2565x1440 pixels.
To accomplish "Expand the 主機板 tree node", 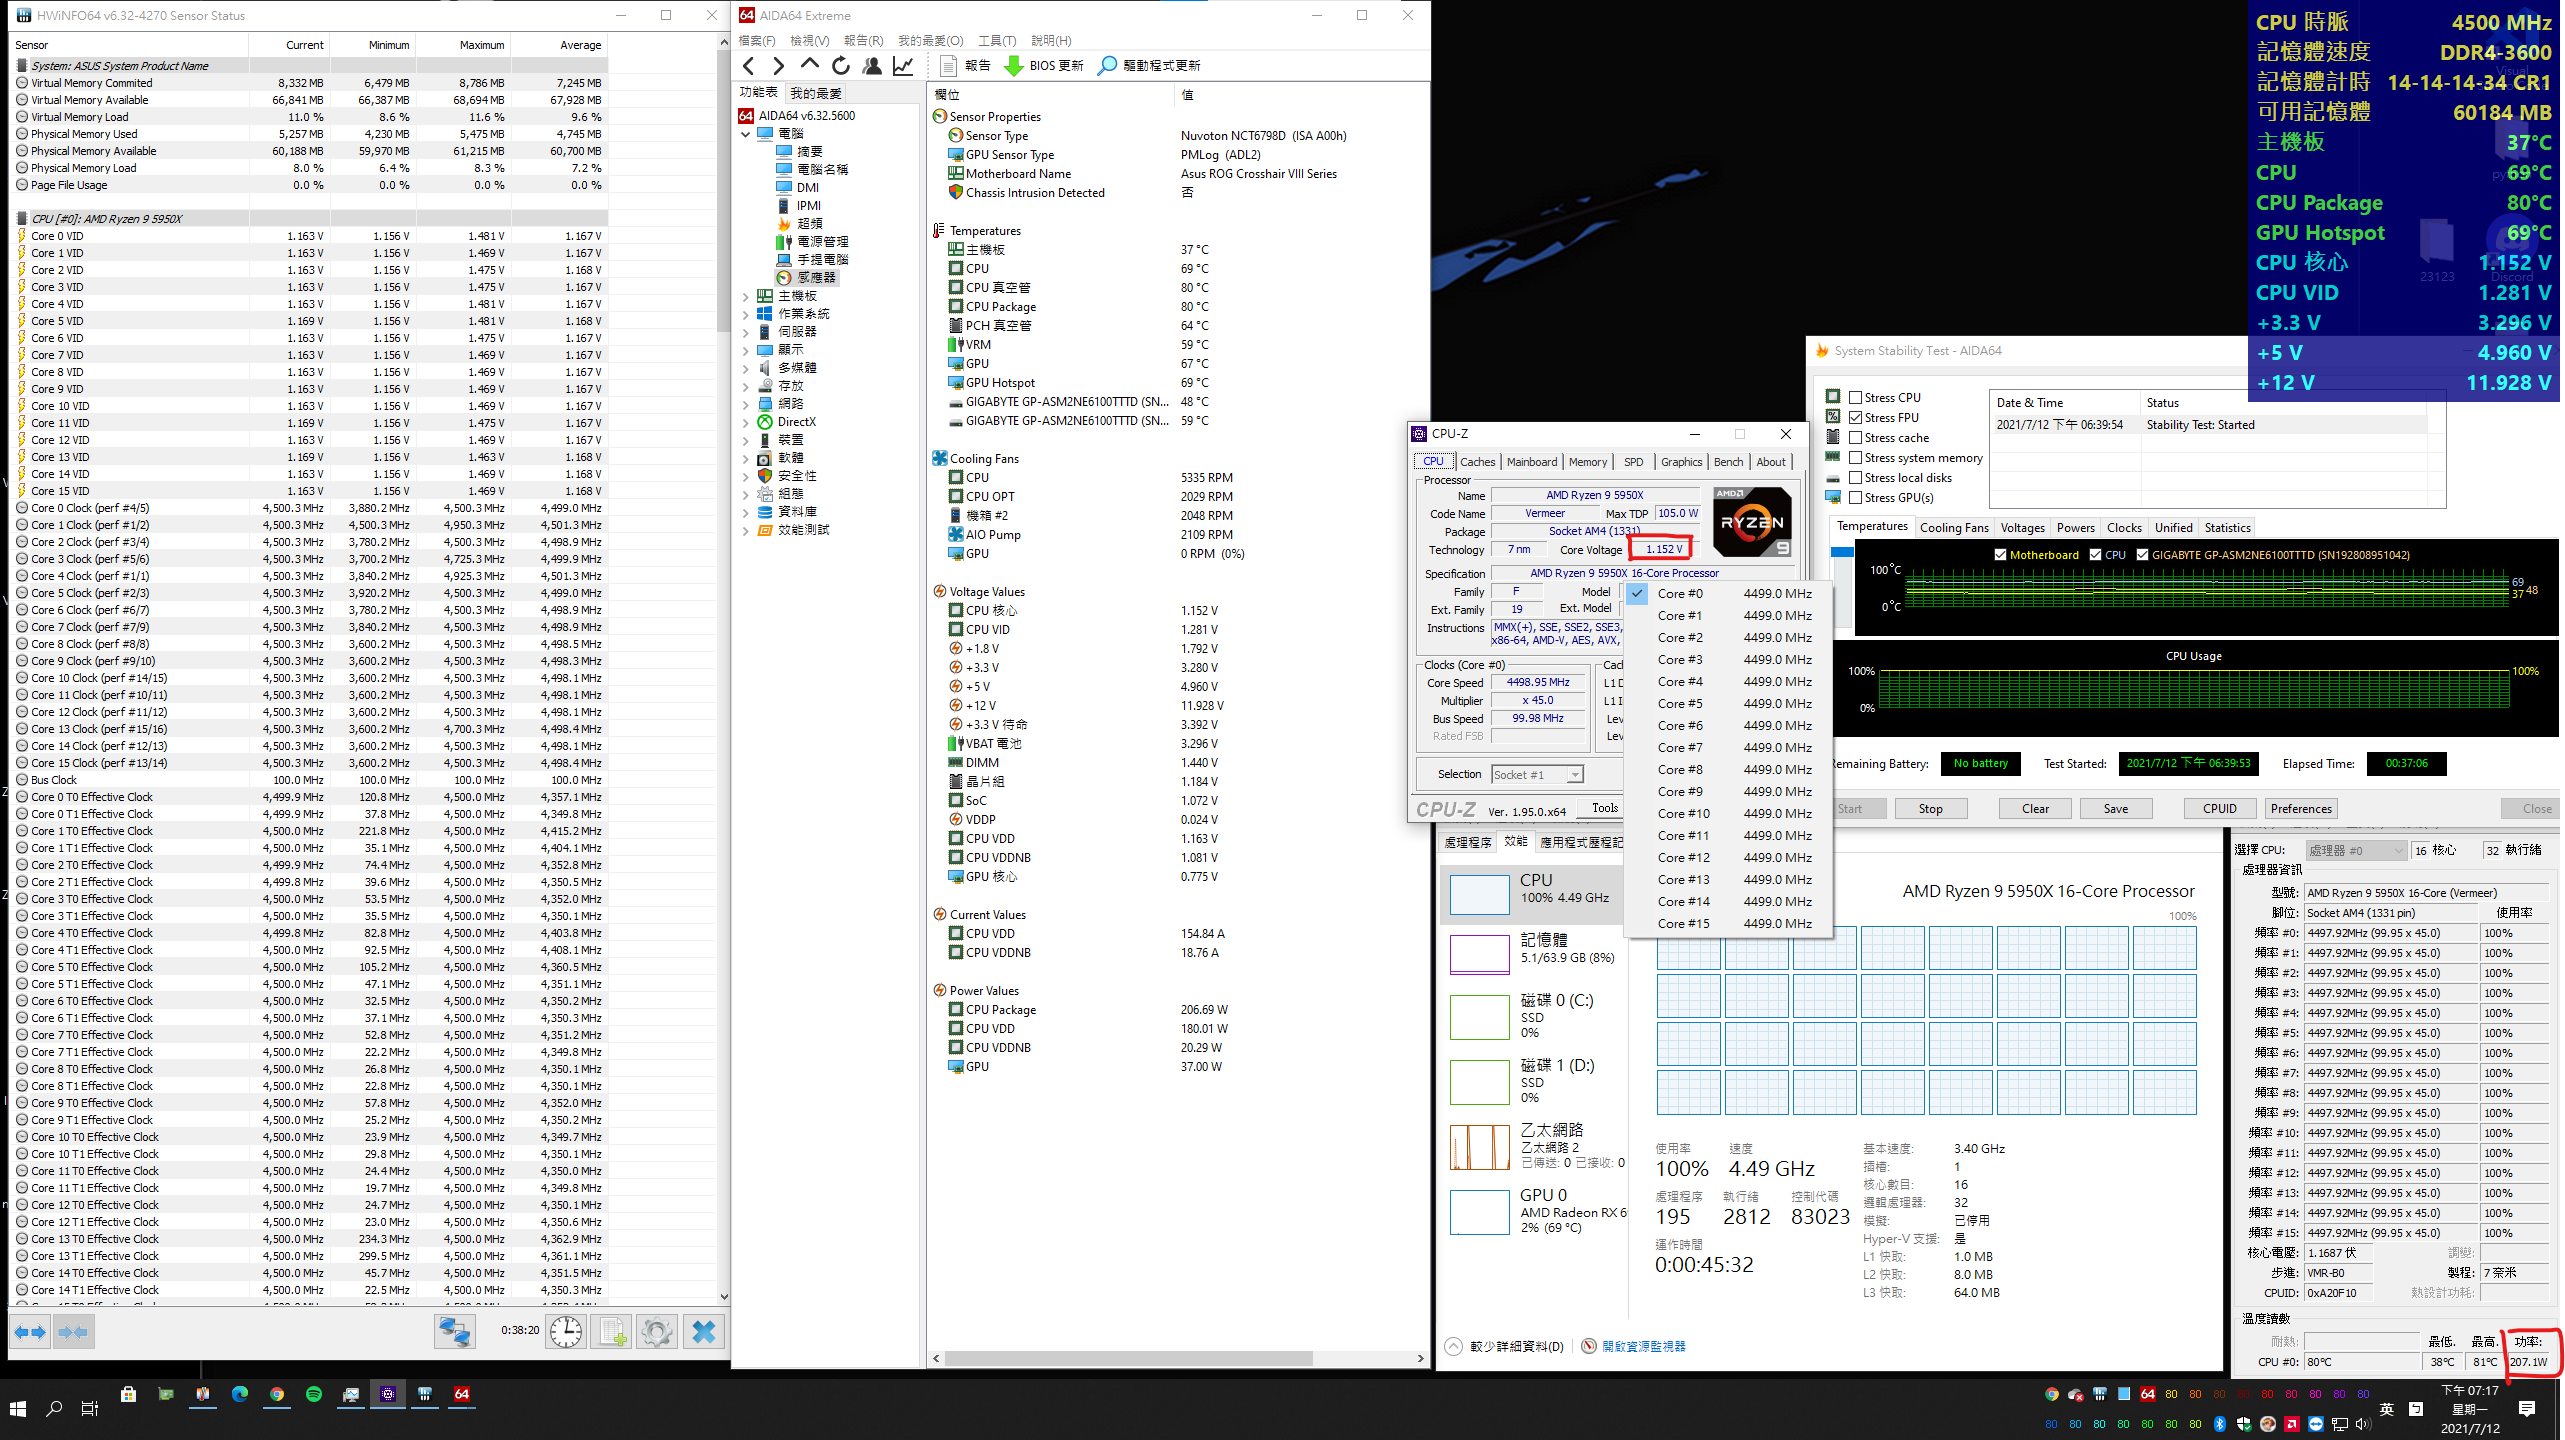I will (x=746, y=296).
